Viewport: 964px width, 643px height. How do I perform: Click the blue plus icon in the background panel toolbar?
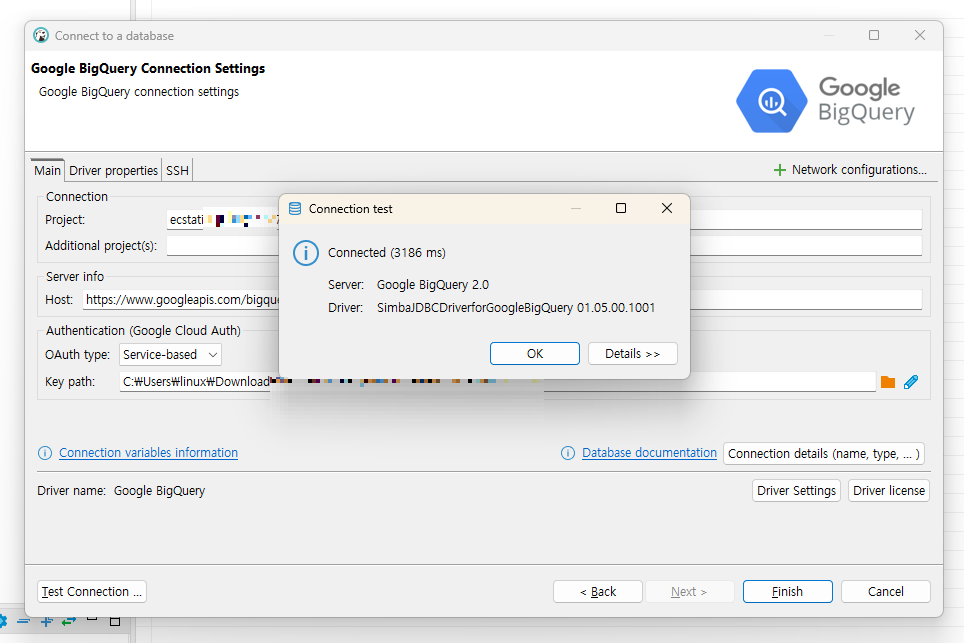[46, 621]
